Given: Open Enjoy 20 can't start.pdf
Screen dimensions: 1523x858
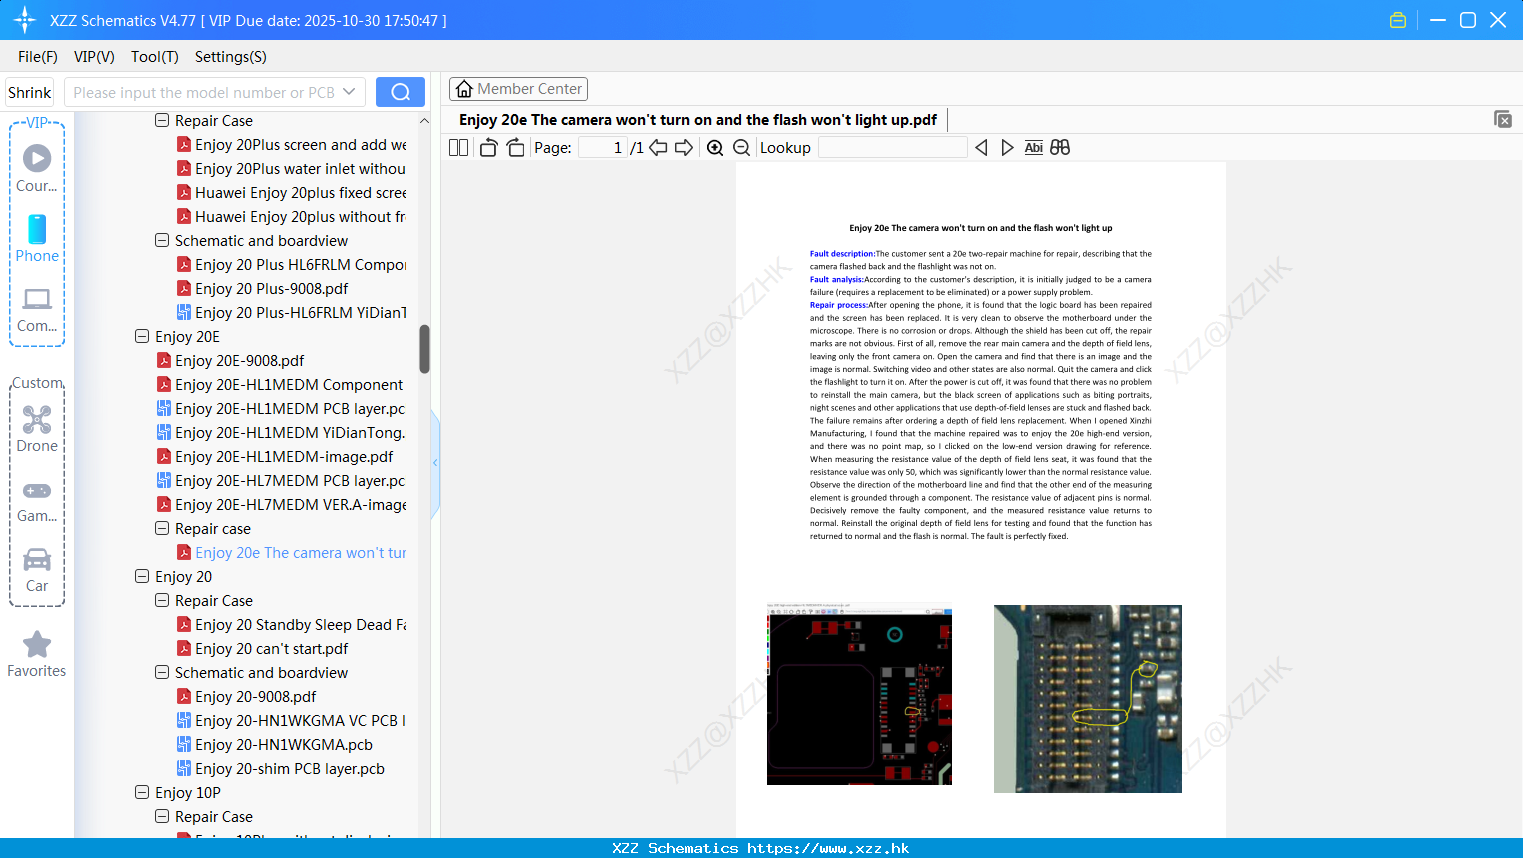Looking at the screenshot, I should 271,649.
